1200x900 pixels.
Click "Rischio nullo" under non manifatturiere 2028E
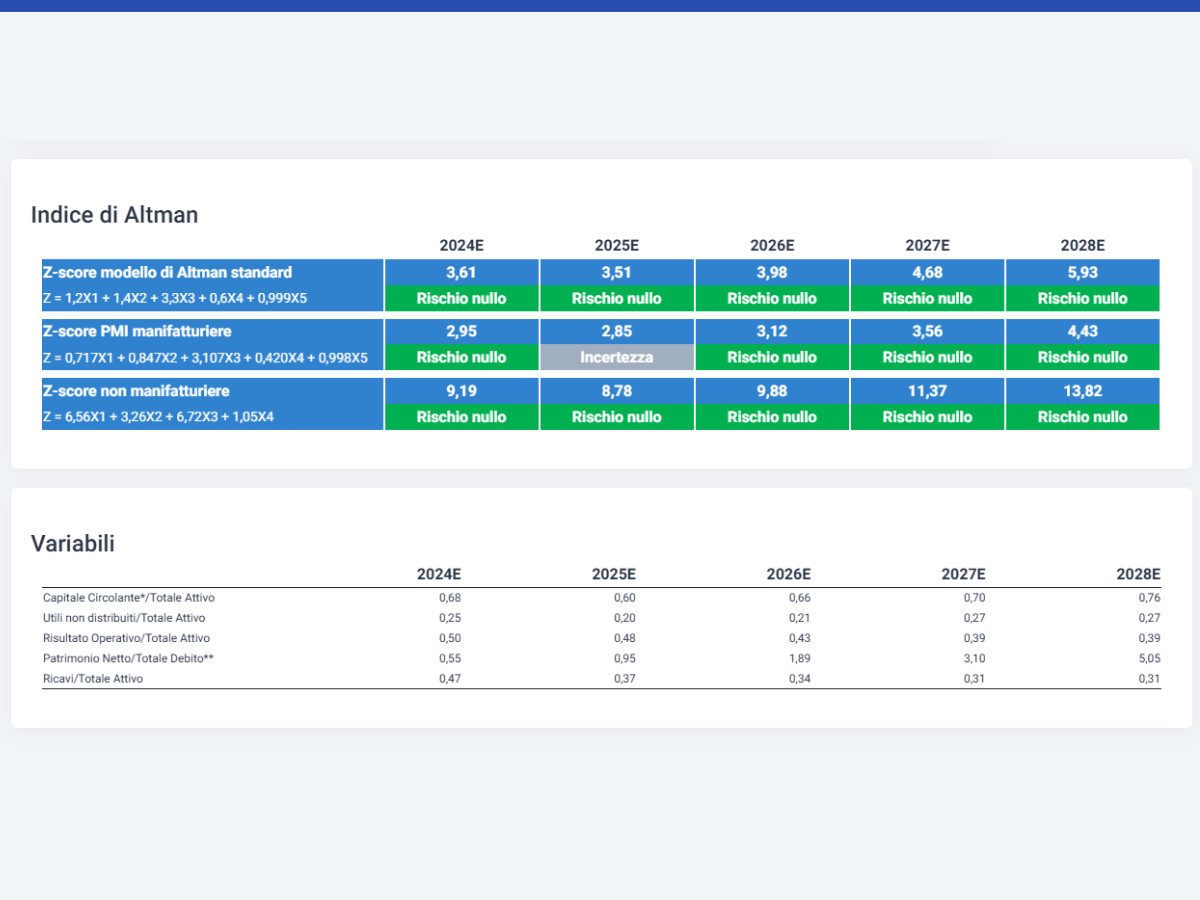1083,417
